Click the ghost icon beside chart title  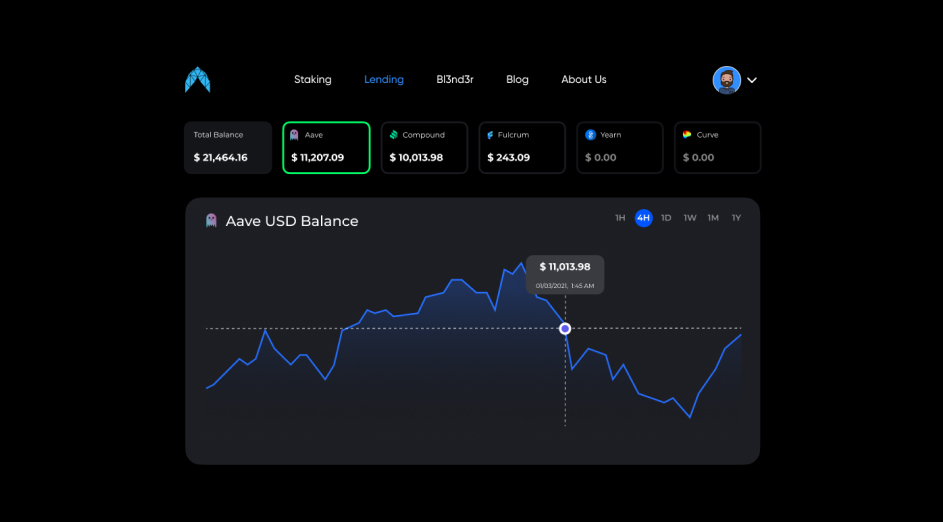(x=211, y=221)
